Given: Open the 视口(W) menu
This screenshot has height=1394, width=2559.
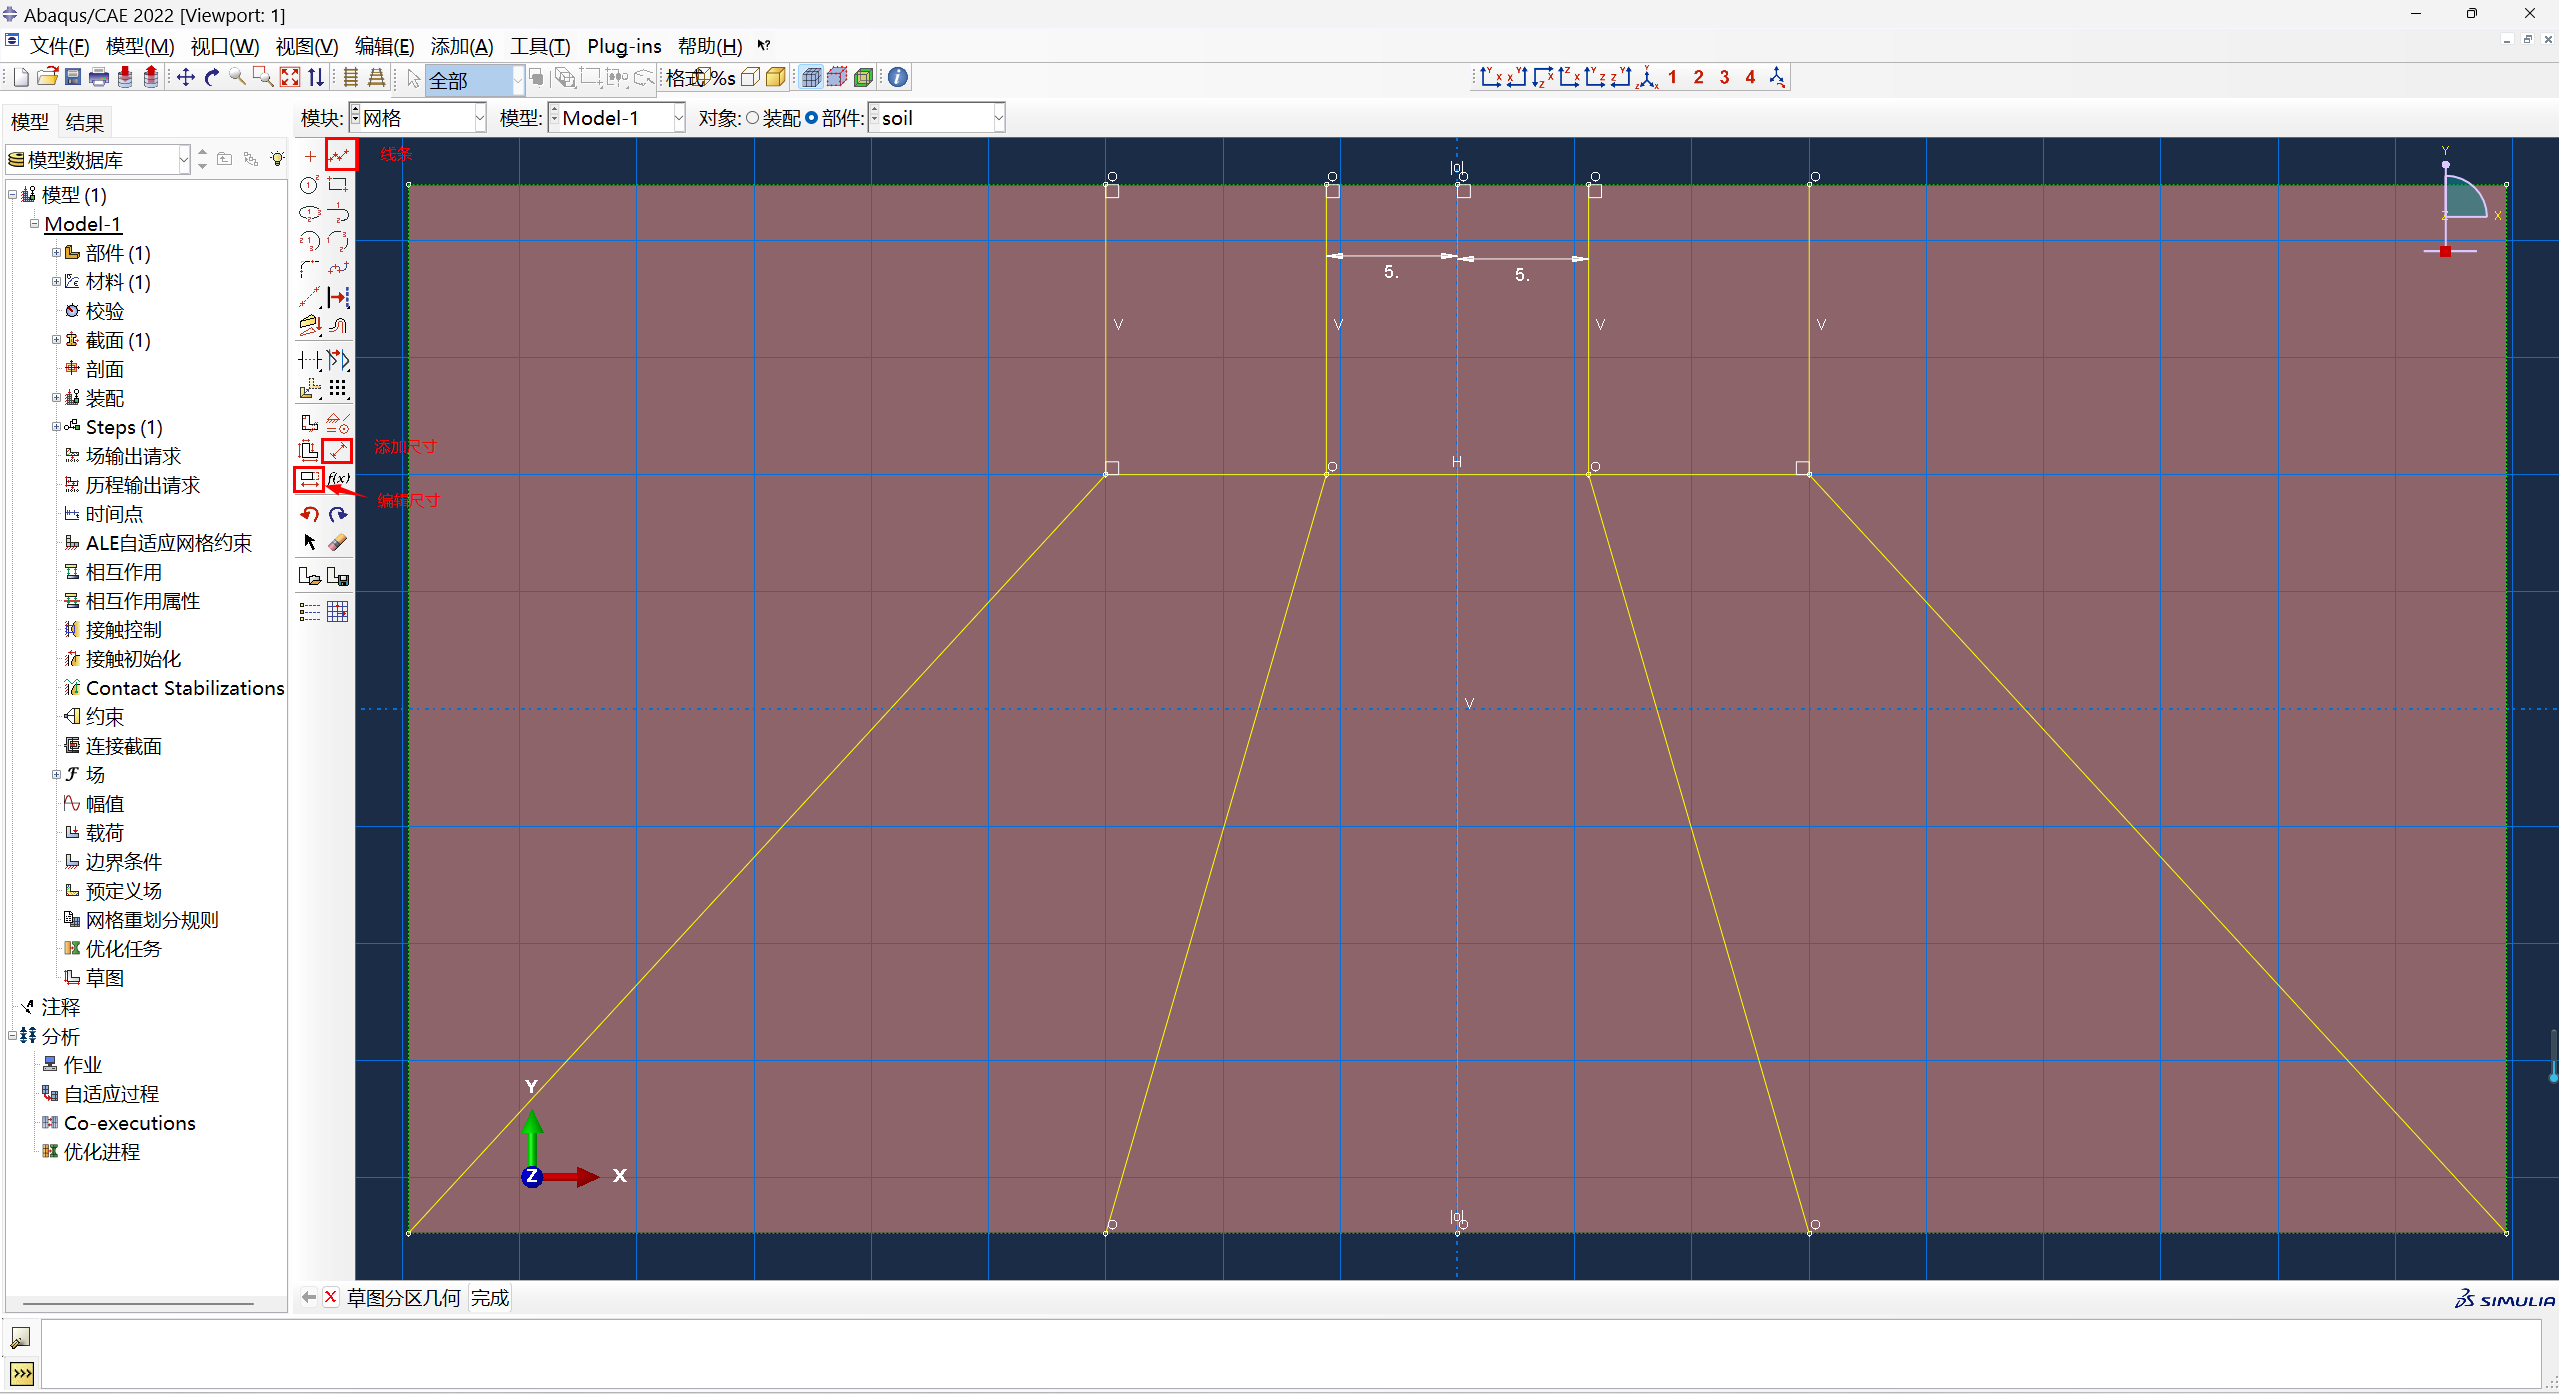Looking at the screenshot, I should tap(225, 46).
